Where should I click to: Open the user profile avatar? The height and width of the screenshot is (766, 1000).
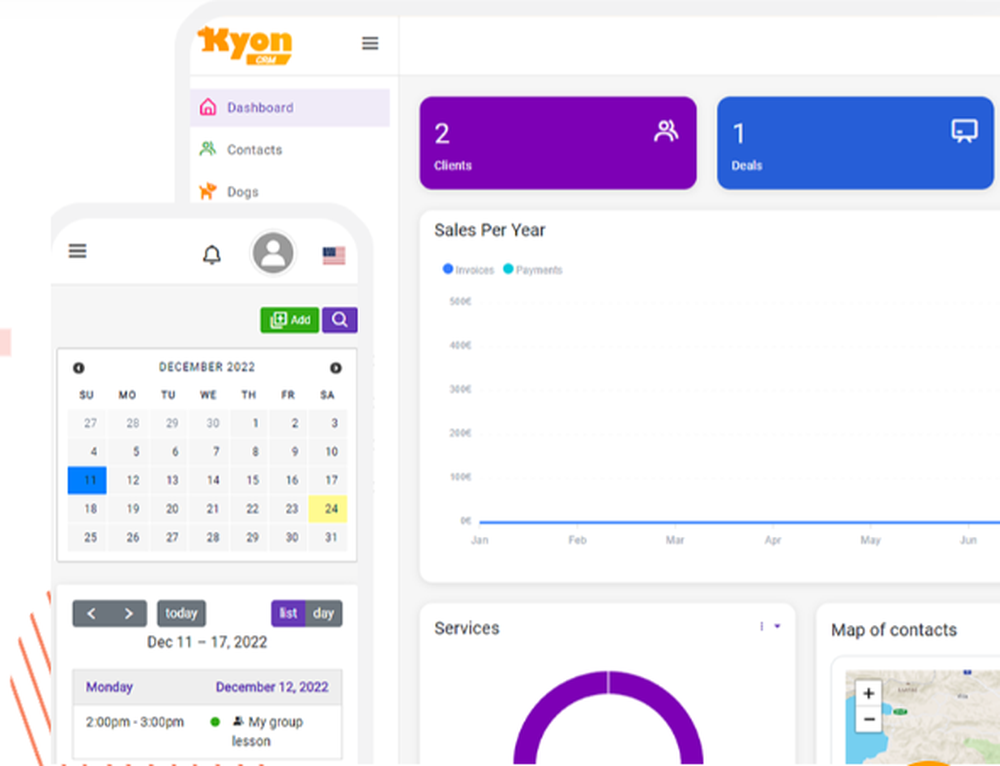coord(273,253)
